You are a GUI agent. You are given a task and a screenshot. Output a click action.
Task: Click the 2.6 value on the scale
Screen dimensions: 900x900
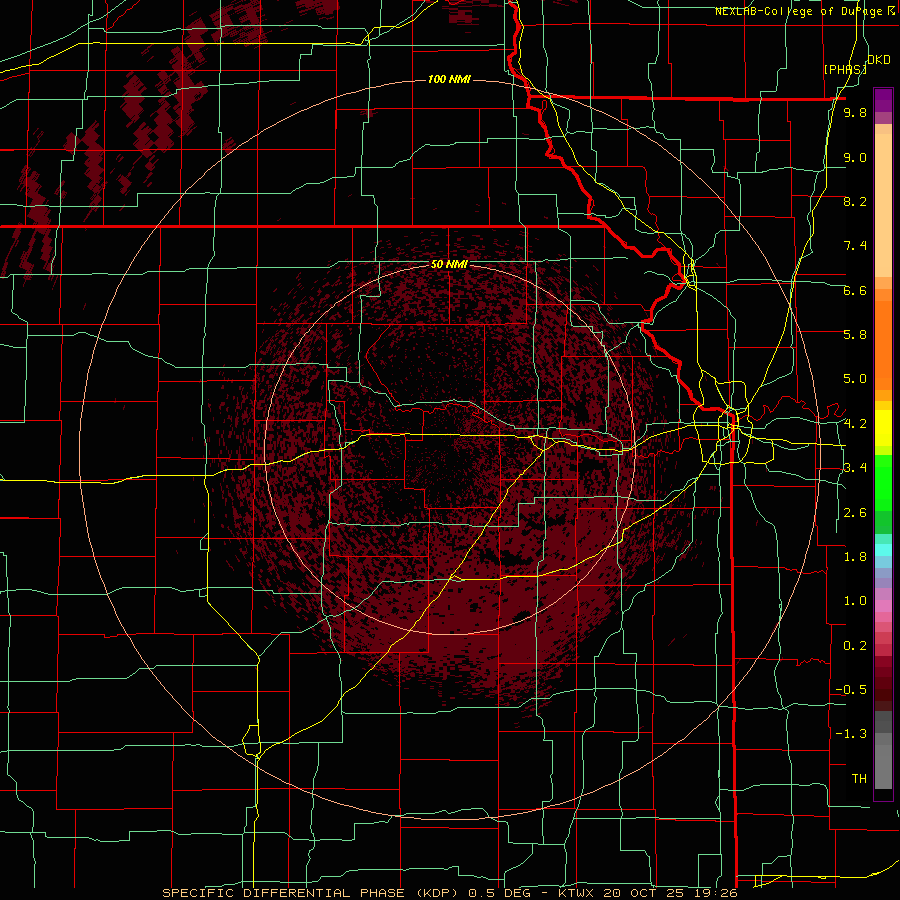pos(855,513)
